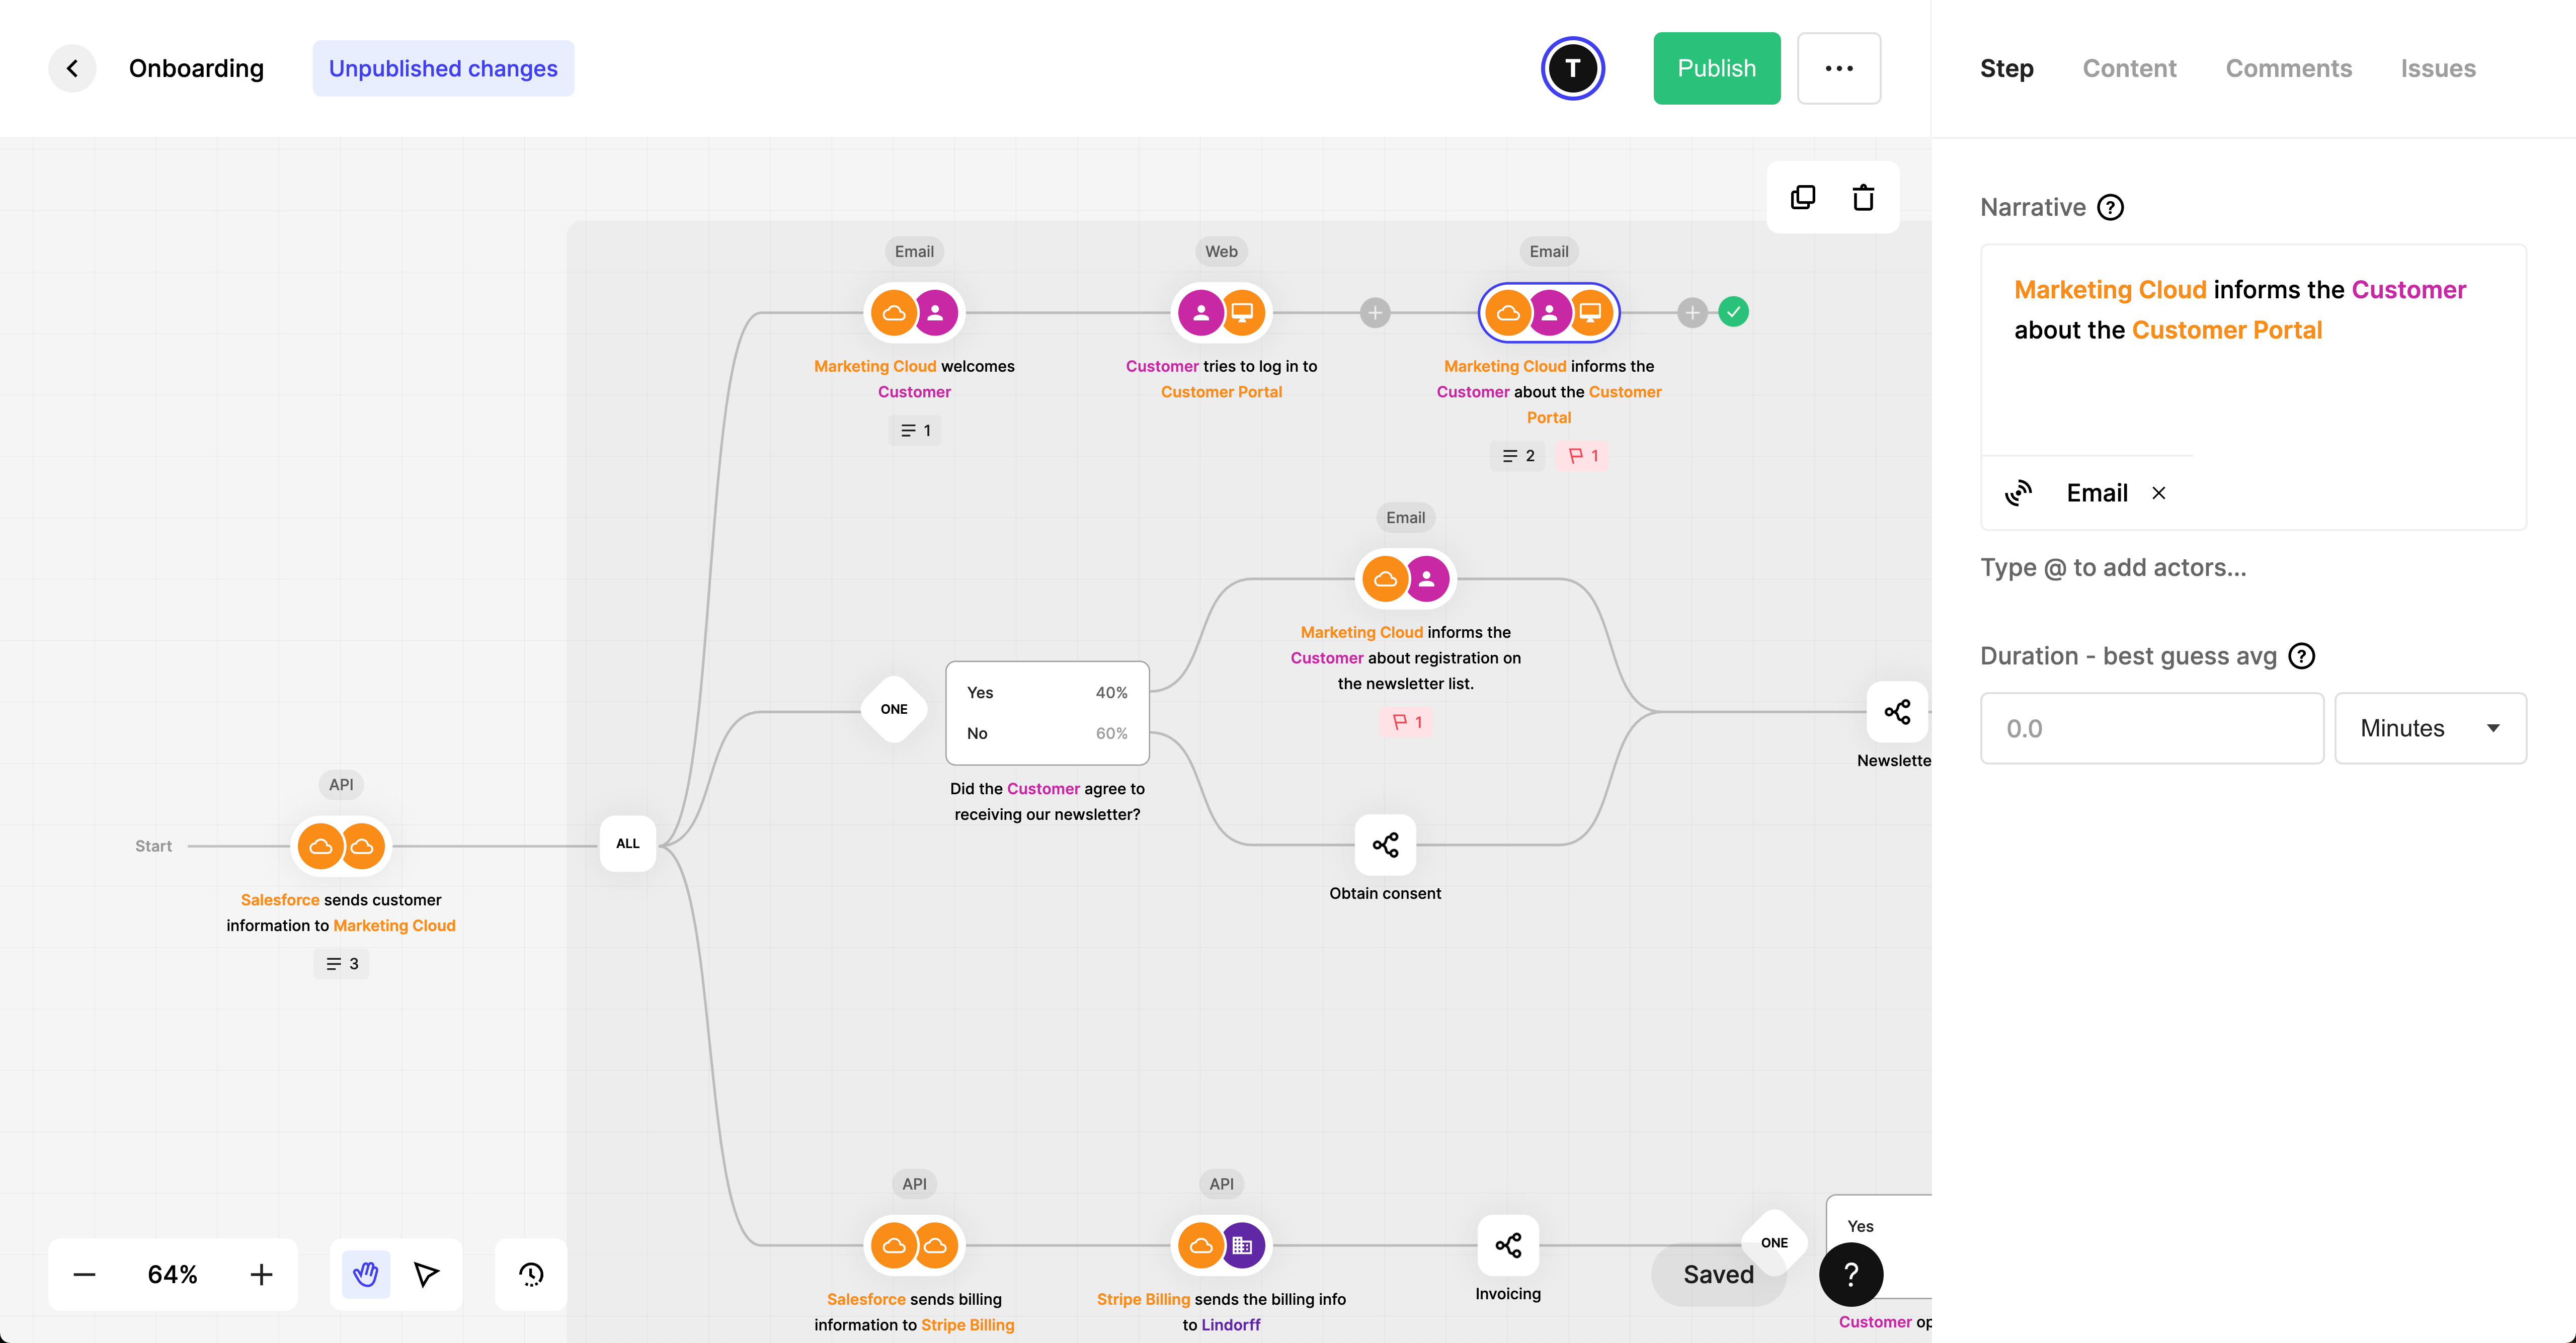The width and height of the screenshot is (2576, 1343).
Task: Open version history with the clock icon
Action: point(530,1274)
